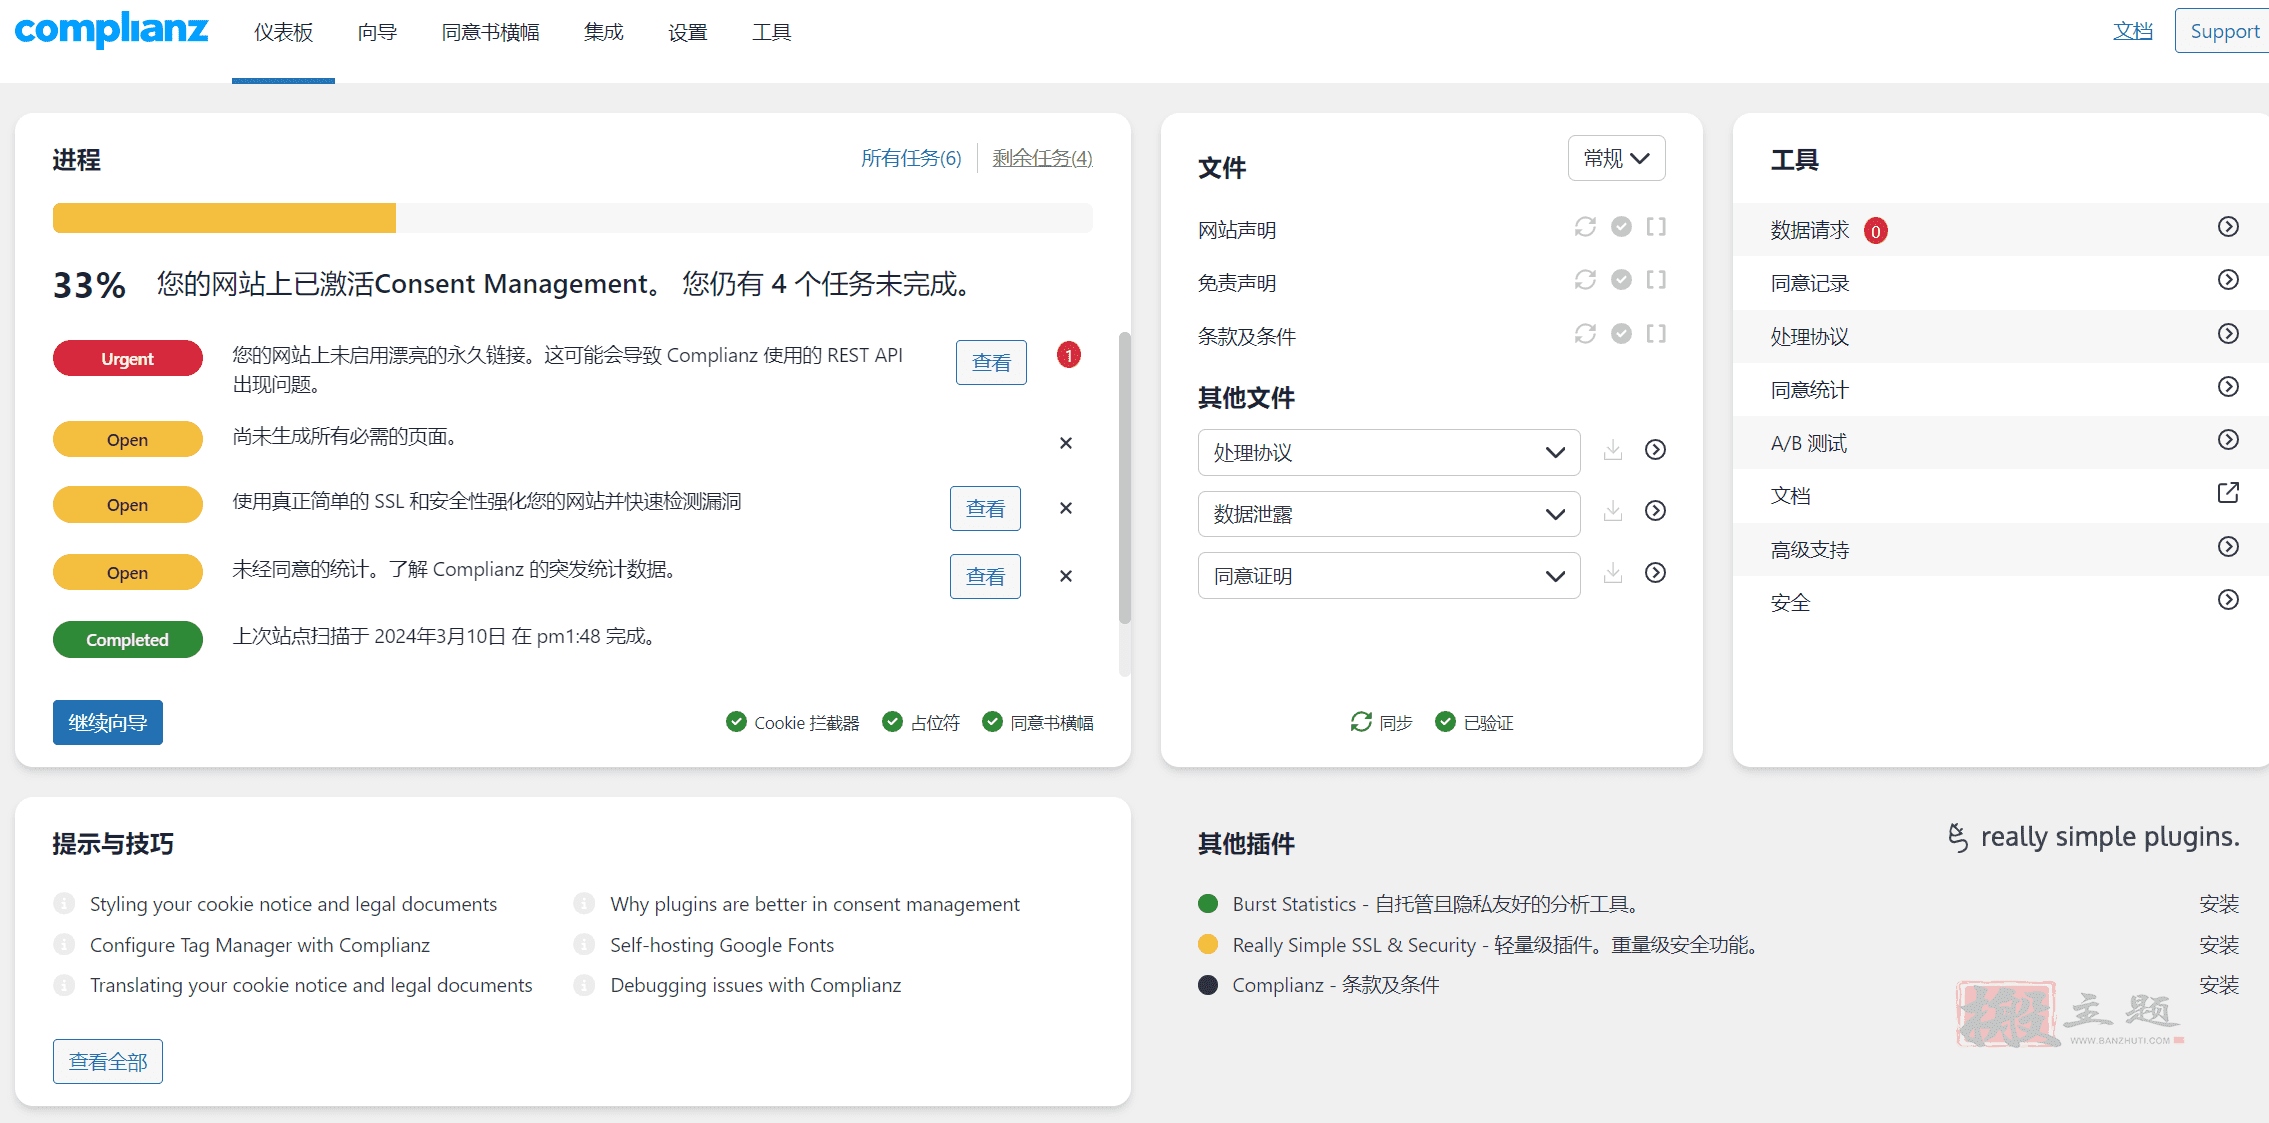The width and height of the screenshot is (2269, 1123).
Task: Show 剩余任务(4) list
Action: pos(1042,158)
